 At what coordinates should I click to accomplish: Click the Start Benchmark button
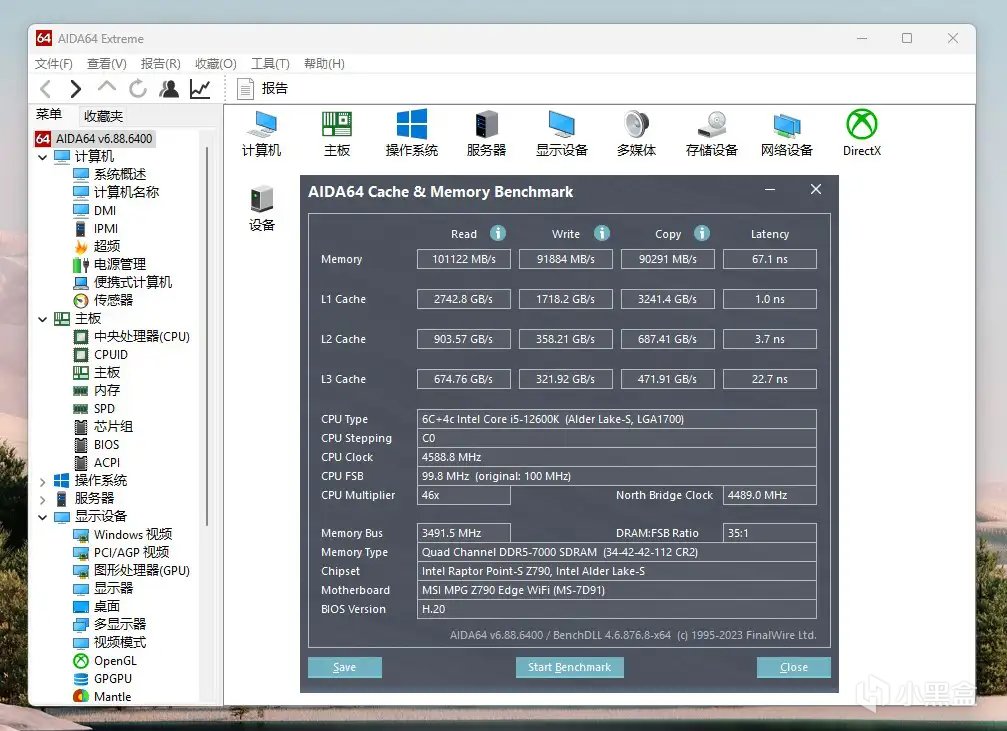tap(570, 667)
